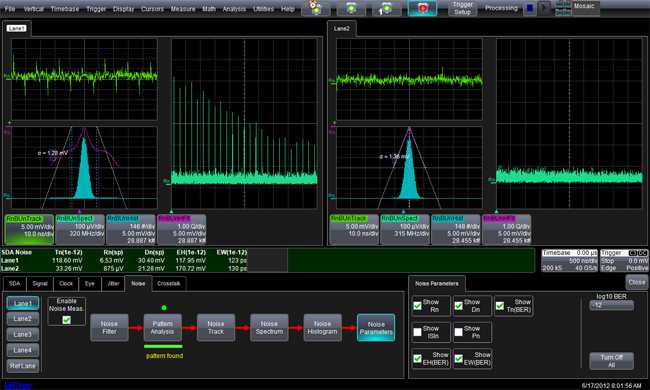Open the Math menu
650x390 pixels.
point(209,9)
